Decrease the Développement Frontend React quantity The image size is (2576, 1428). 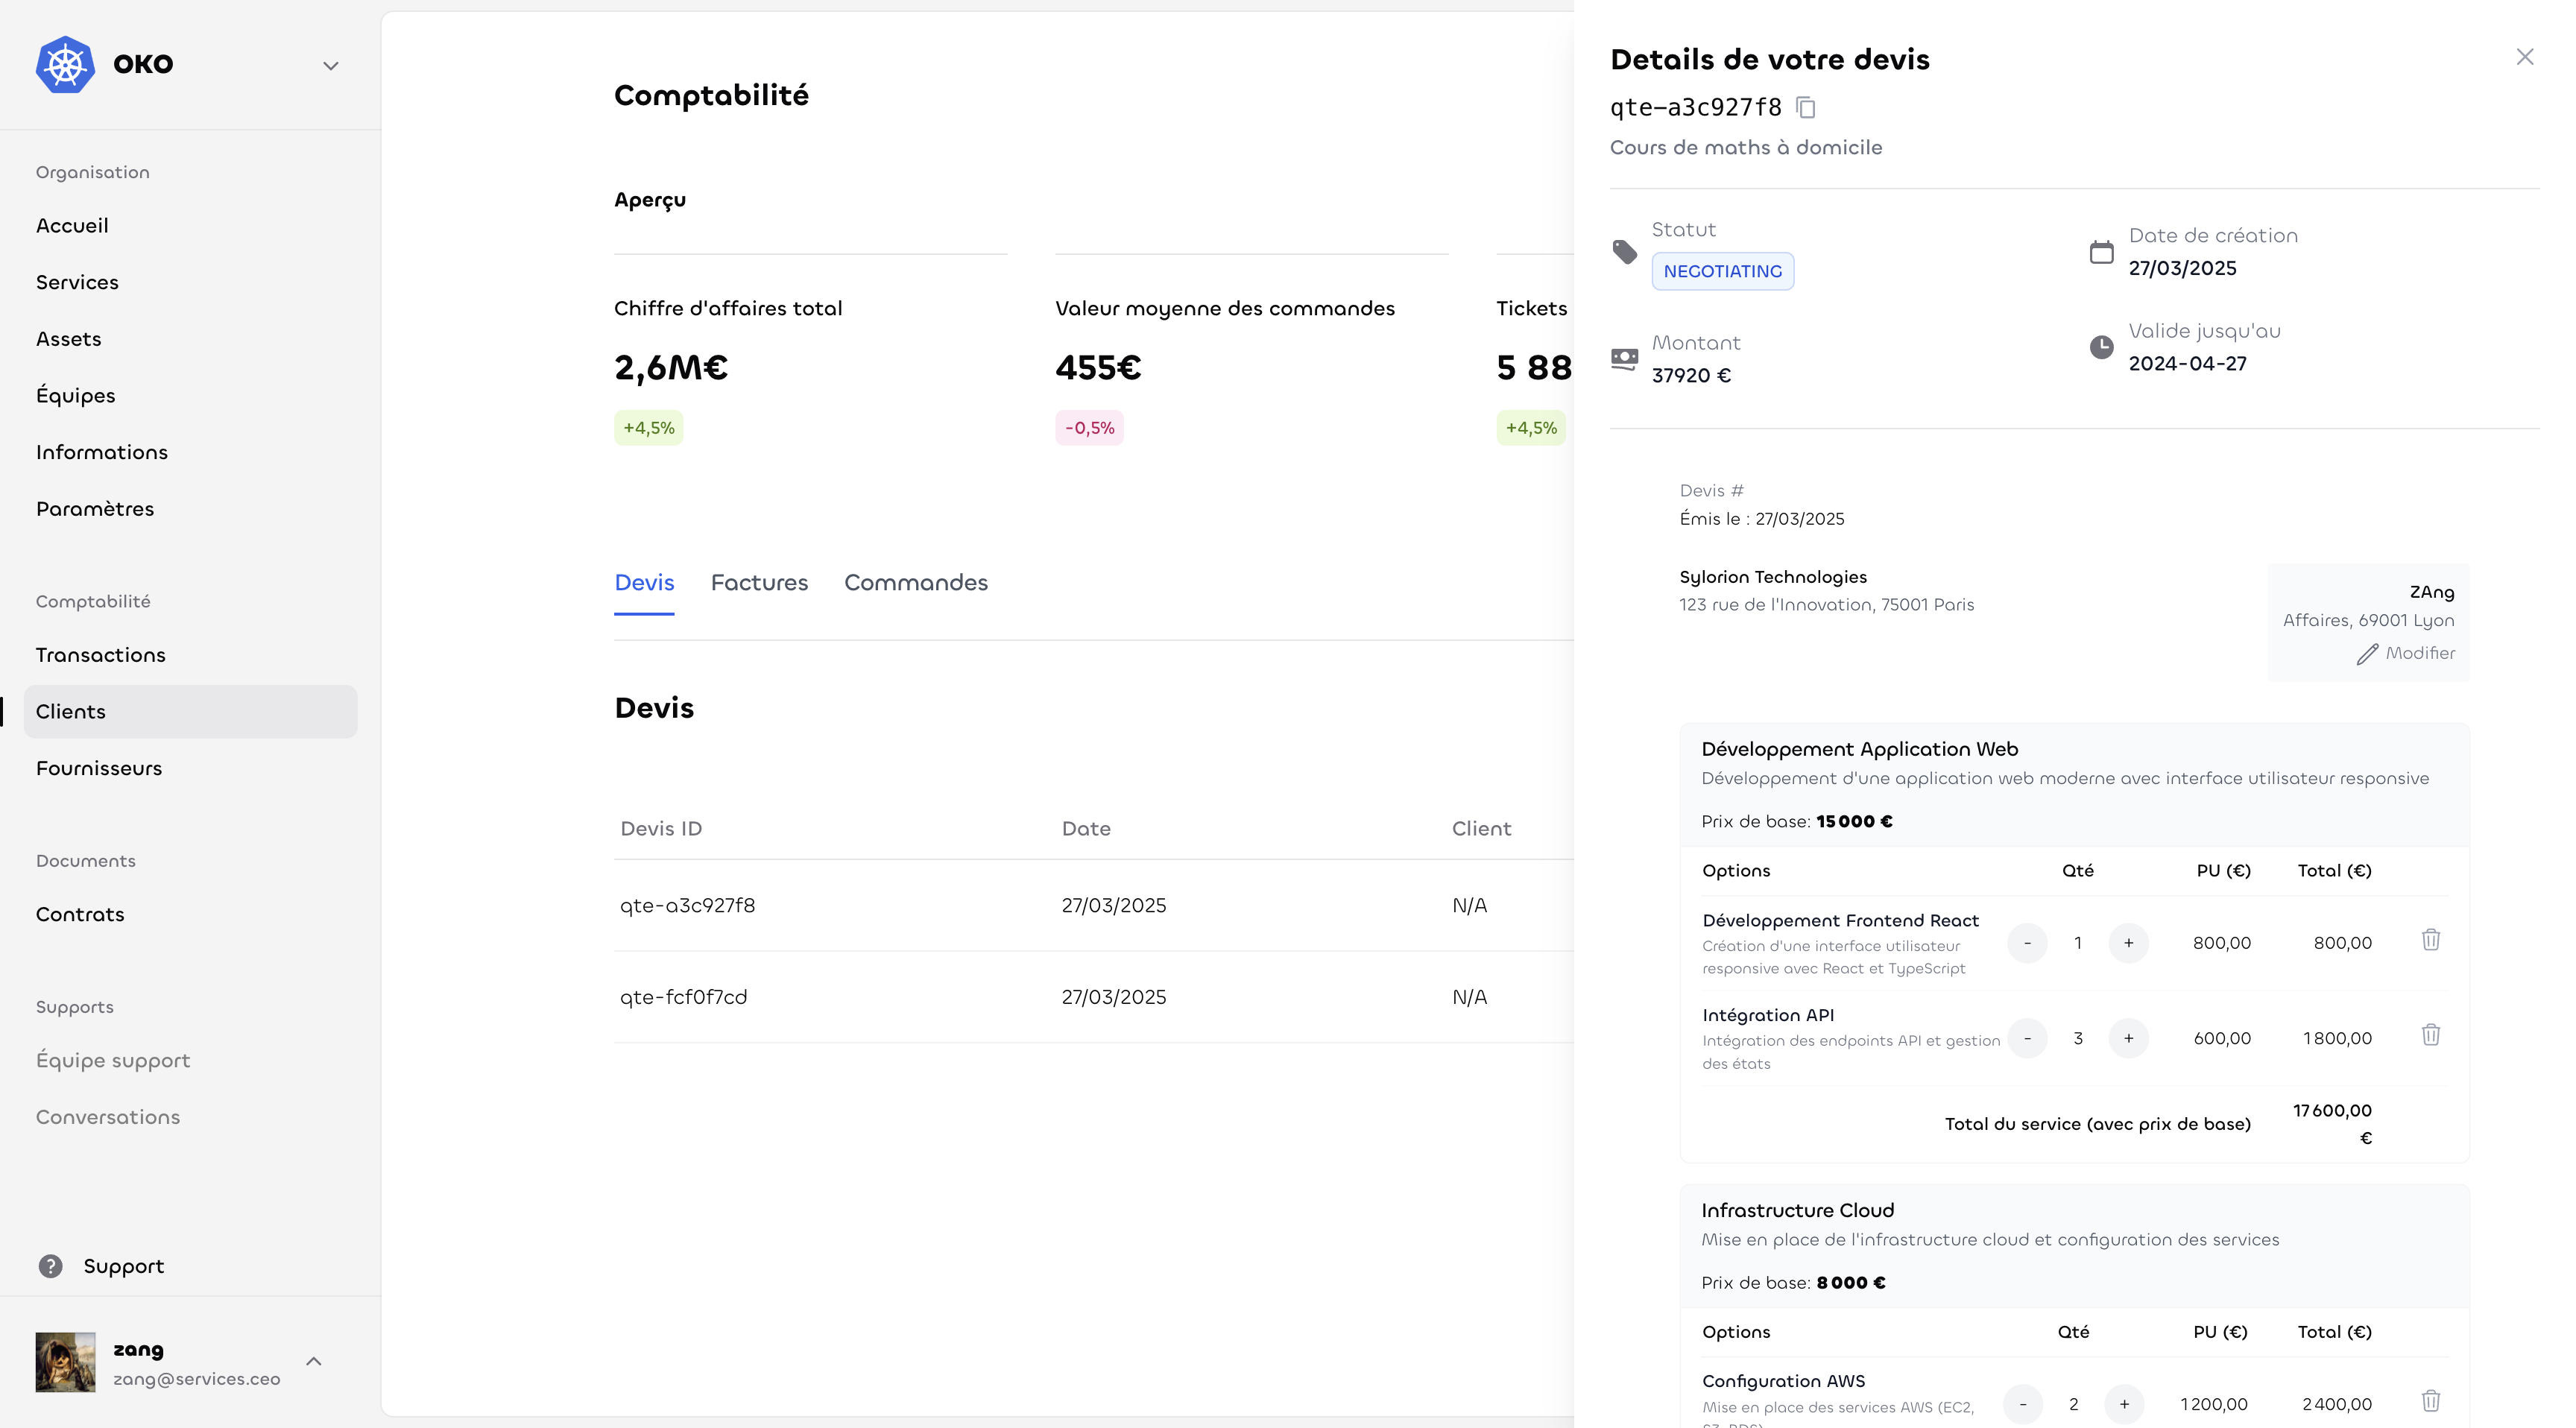click(x=2027, y=943)
